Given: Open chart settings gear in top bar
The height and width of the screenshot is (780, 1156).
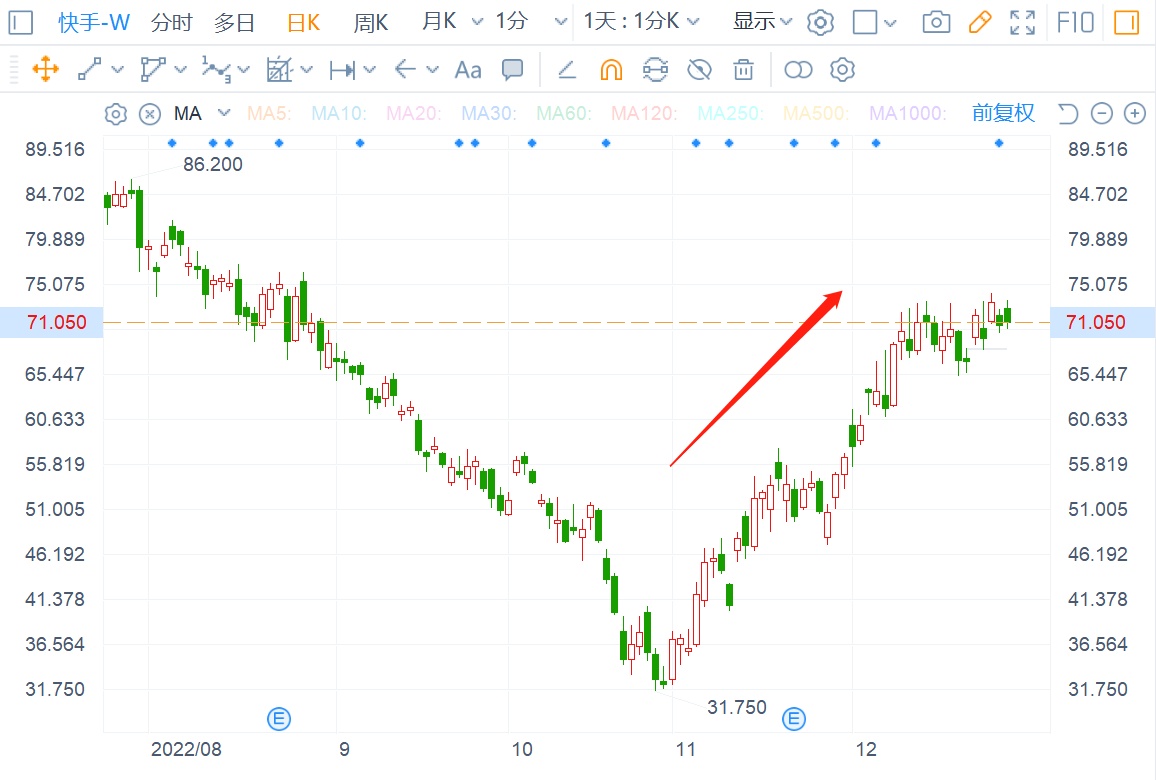Looking at the screenshot, I should point(820,22).
